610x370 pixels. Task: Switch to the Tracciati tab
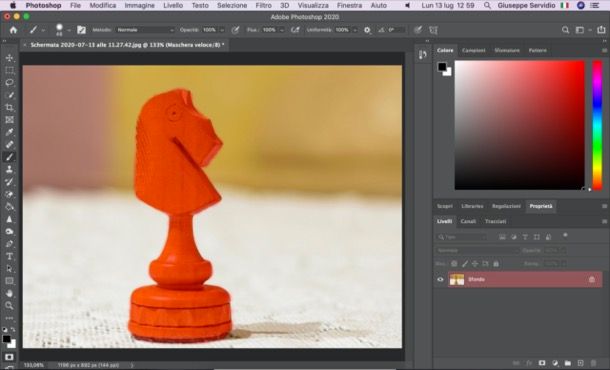pyautogui.click(x=495, y=221)
